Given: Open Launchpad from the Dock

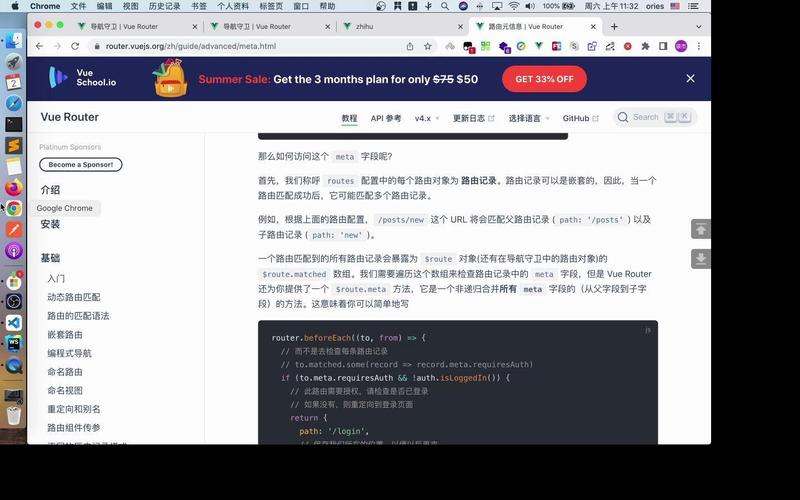Looking at the screenshot, I should (14, 62).
